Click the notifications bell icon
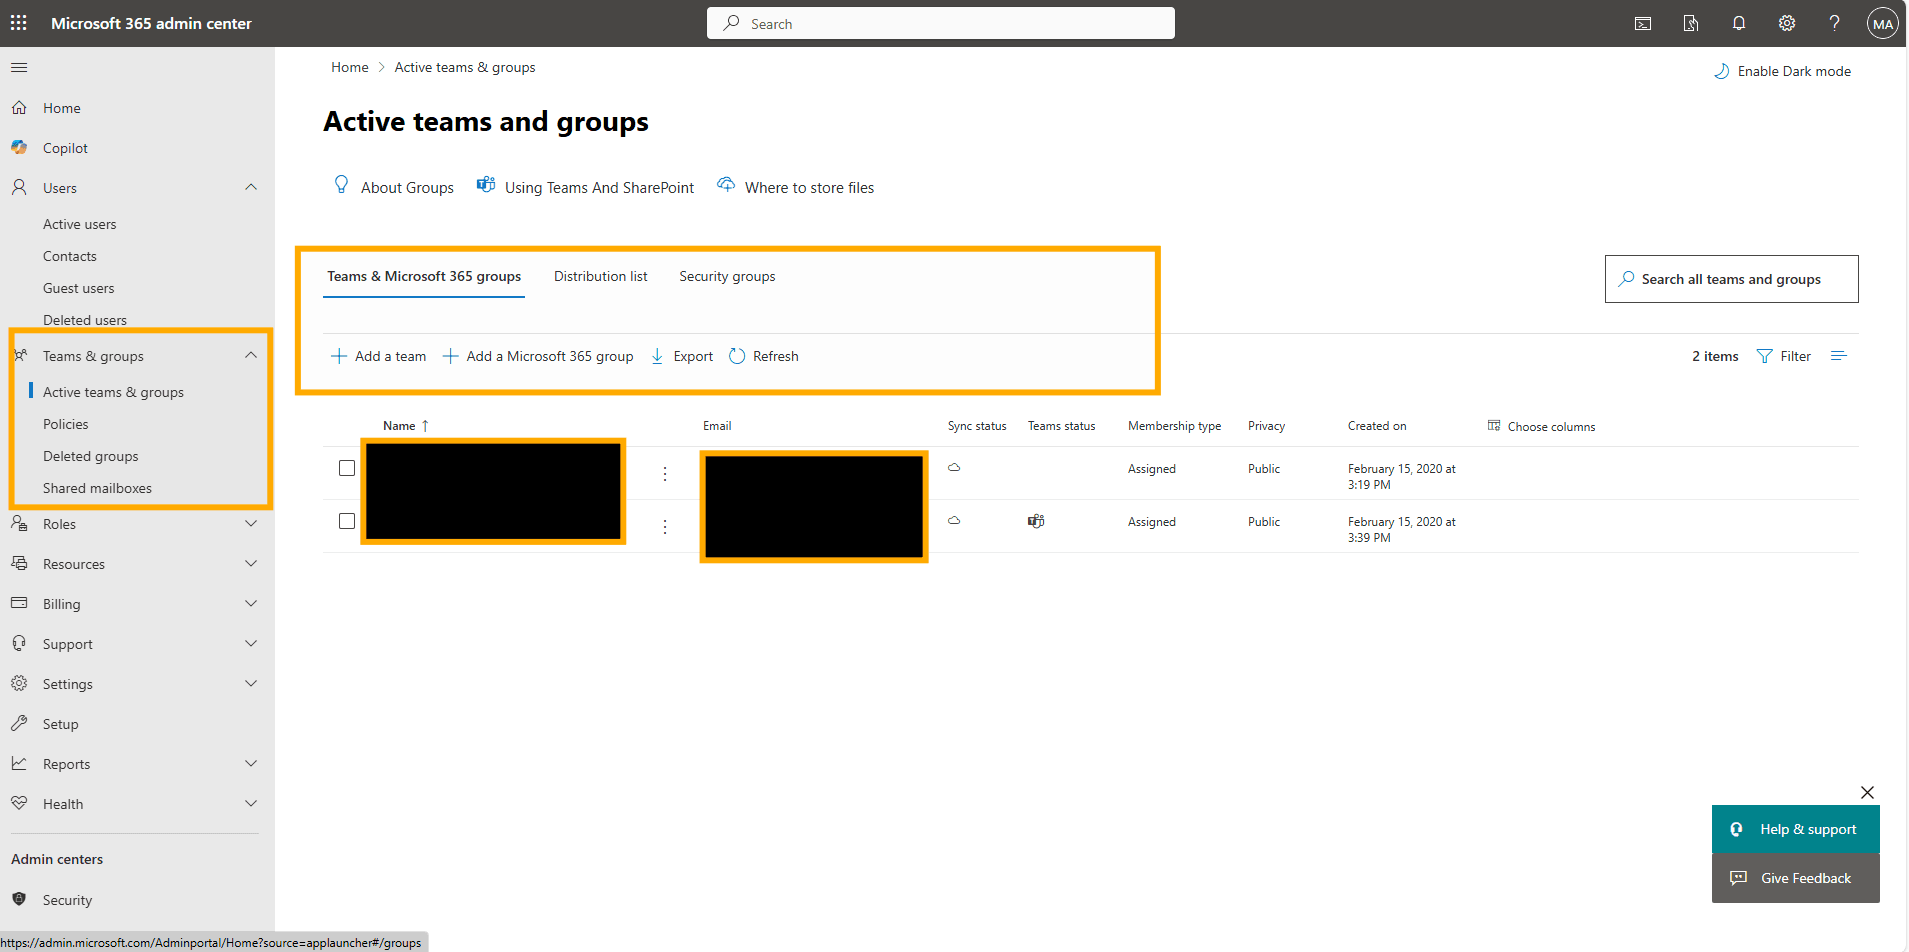Image resolution: width=1909 pixels, height=952 pixels. [1738, 22]
